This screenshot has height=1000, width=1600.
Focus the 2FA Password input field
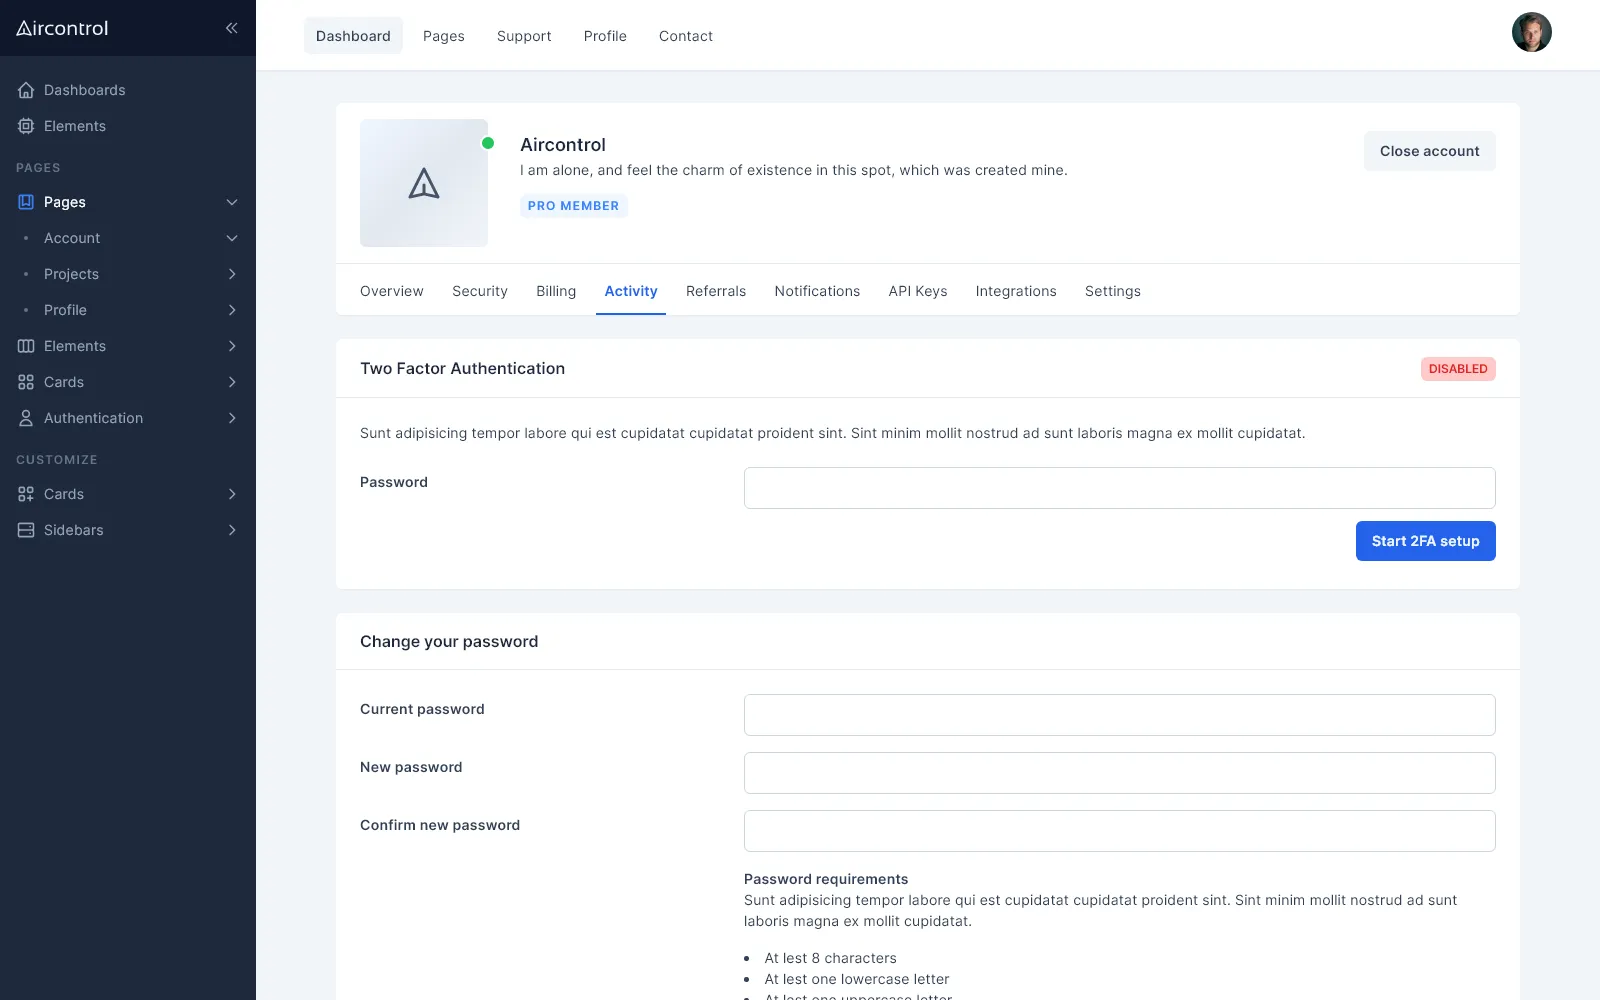coord(1120,488)
